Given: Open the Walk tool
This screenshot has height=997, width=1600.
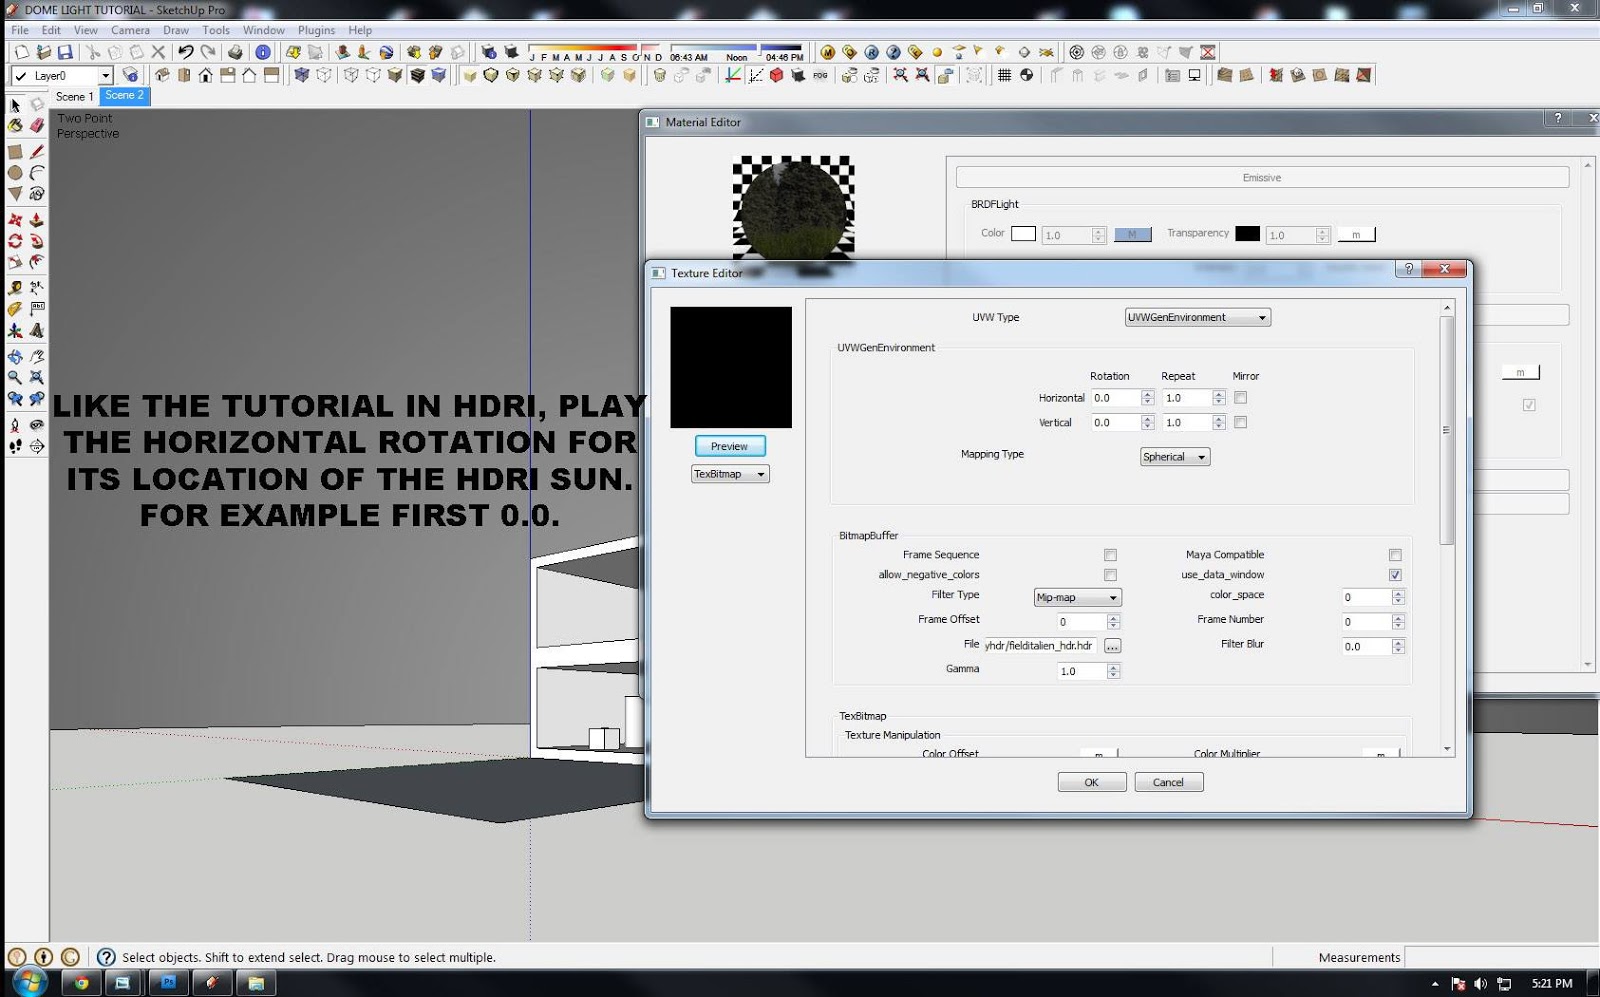Looking at the screenshot, I should tap(14, 448).
